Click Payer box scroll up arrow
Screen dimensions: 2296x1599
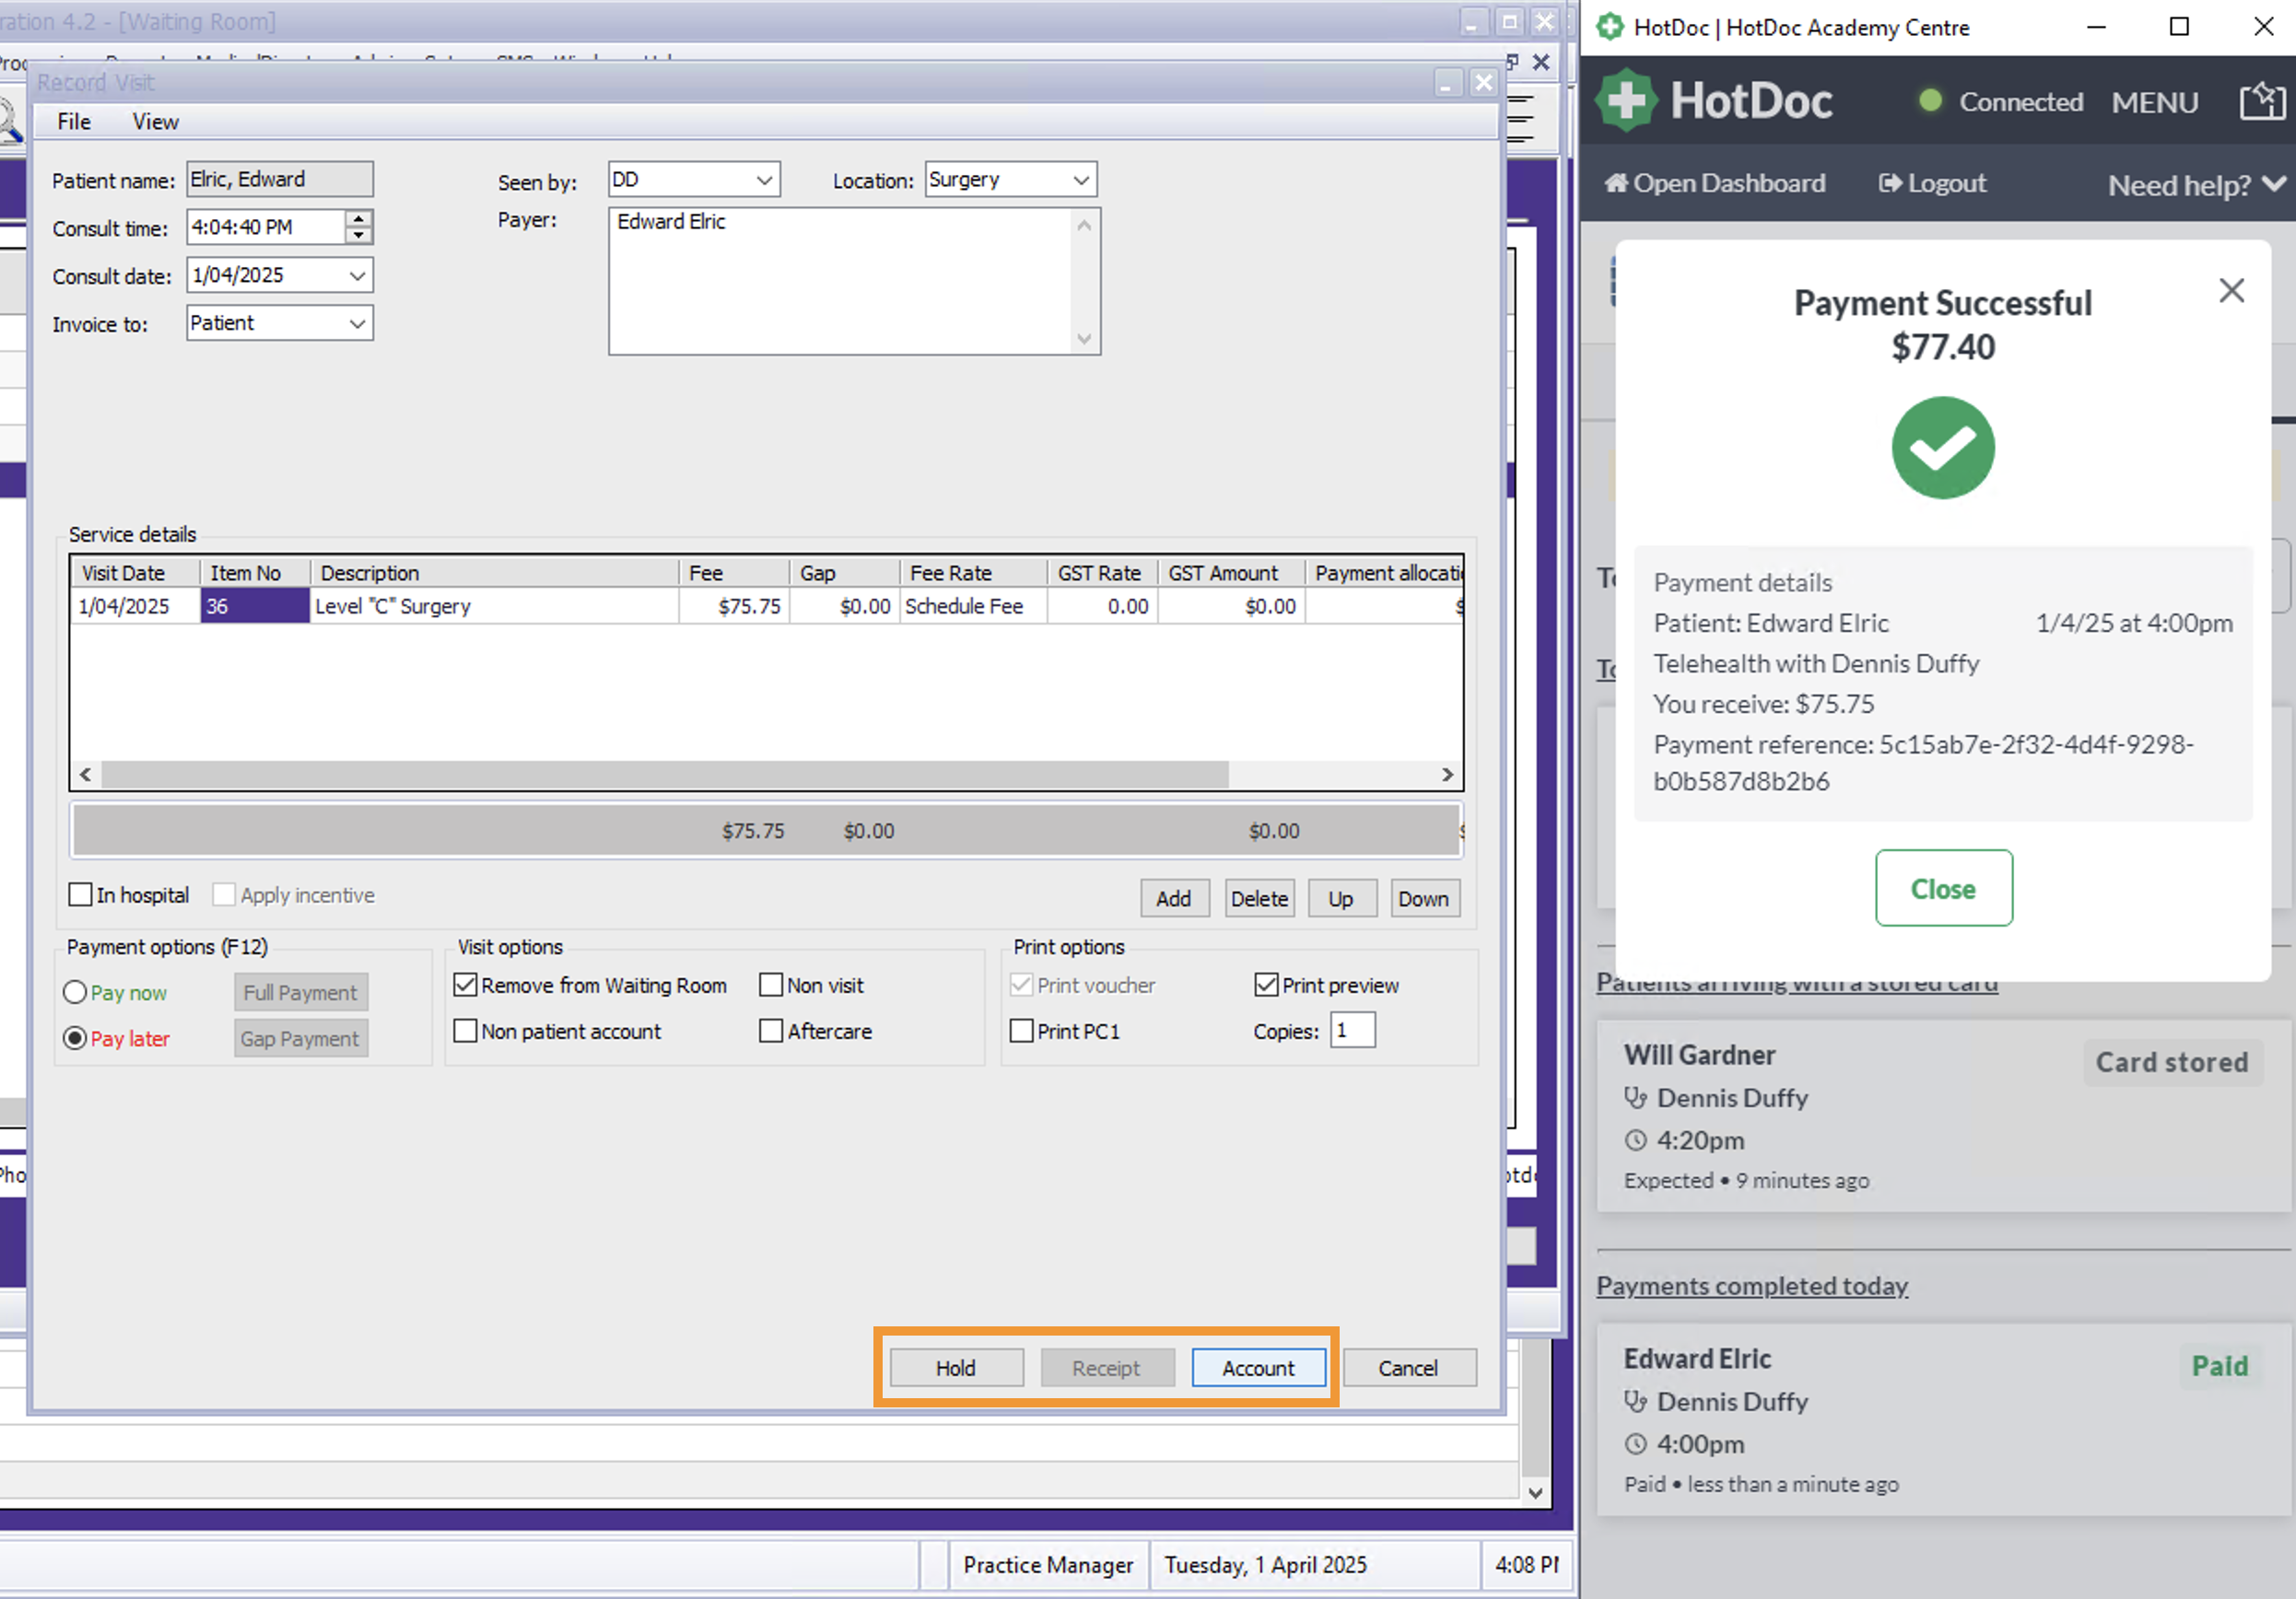coord(1084,225)
